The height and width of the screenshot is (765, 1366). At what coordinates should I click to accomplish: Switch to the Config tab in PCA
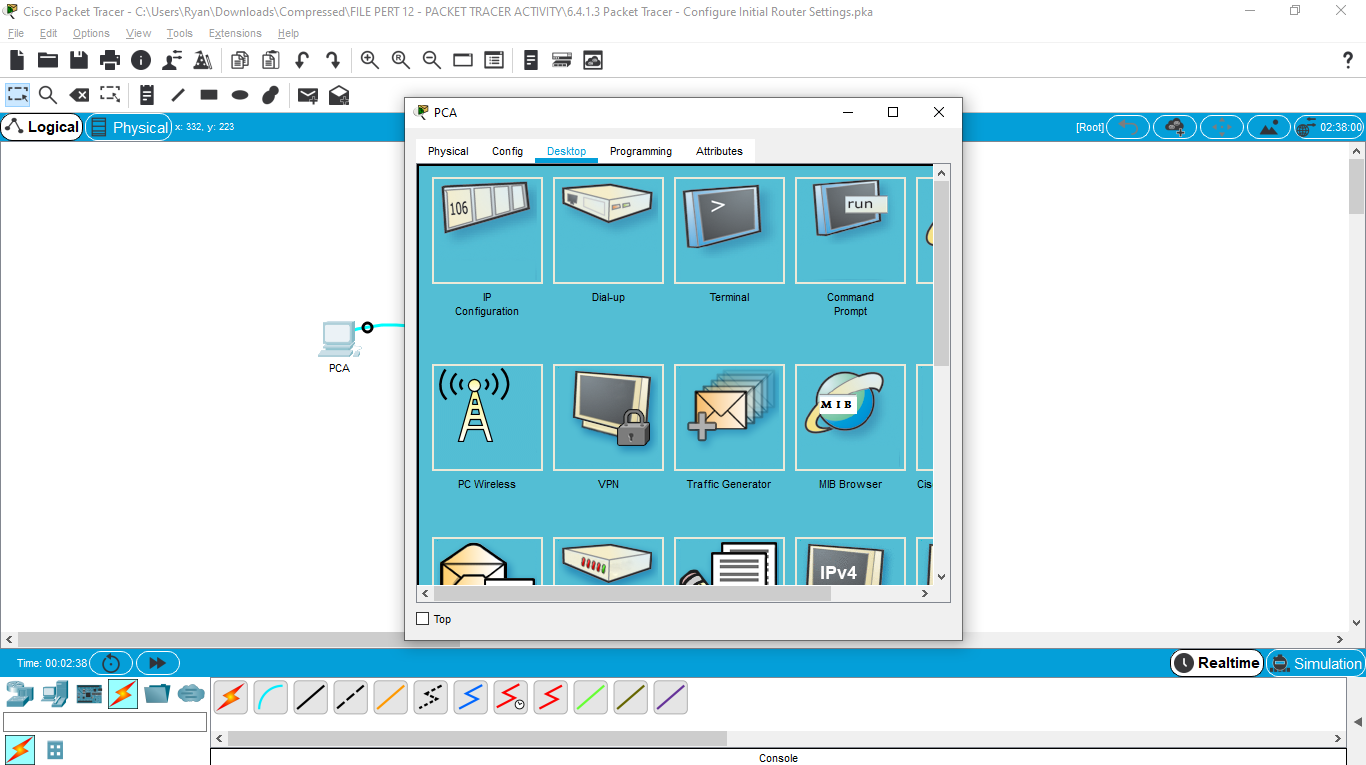coord(507,151)
